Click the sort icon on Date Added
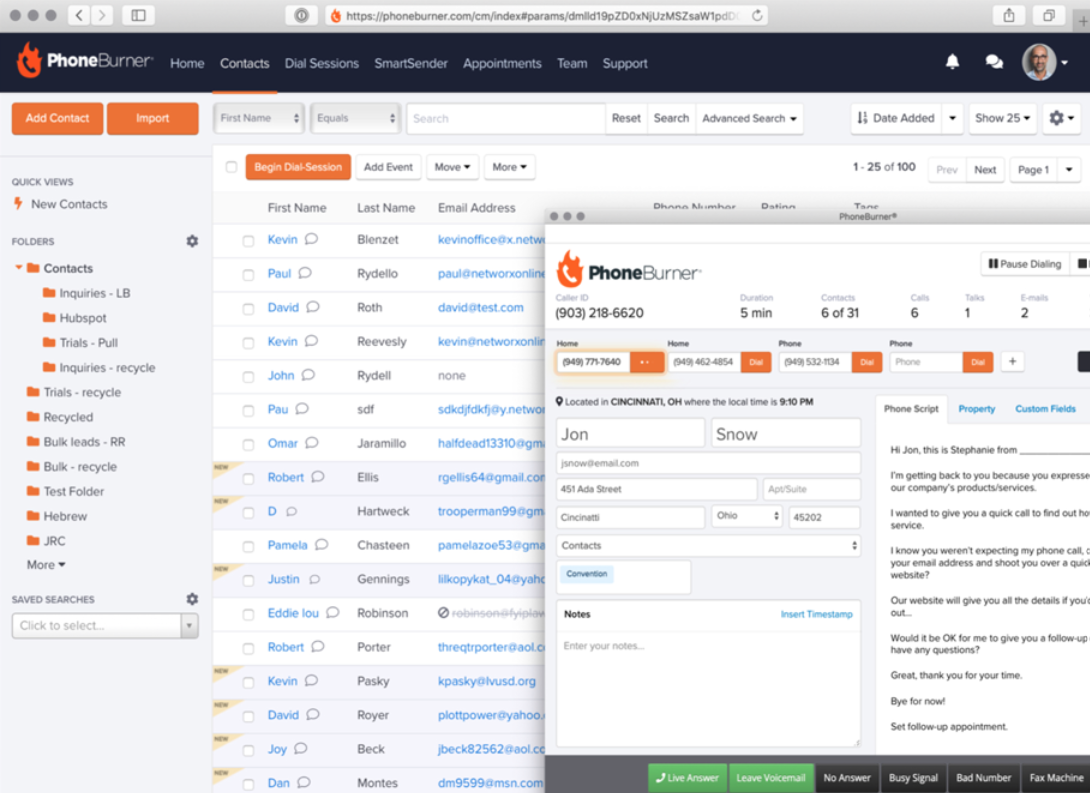1090x793 pixels. [x=863, y=118]
